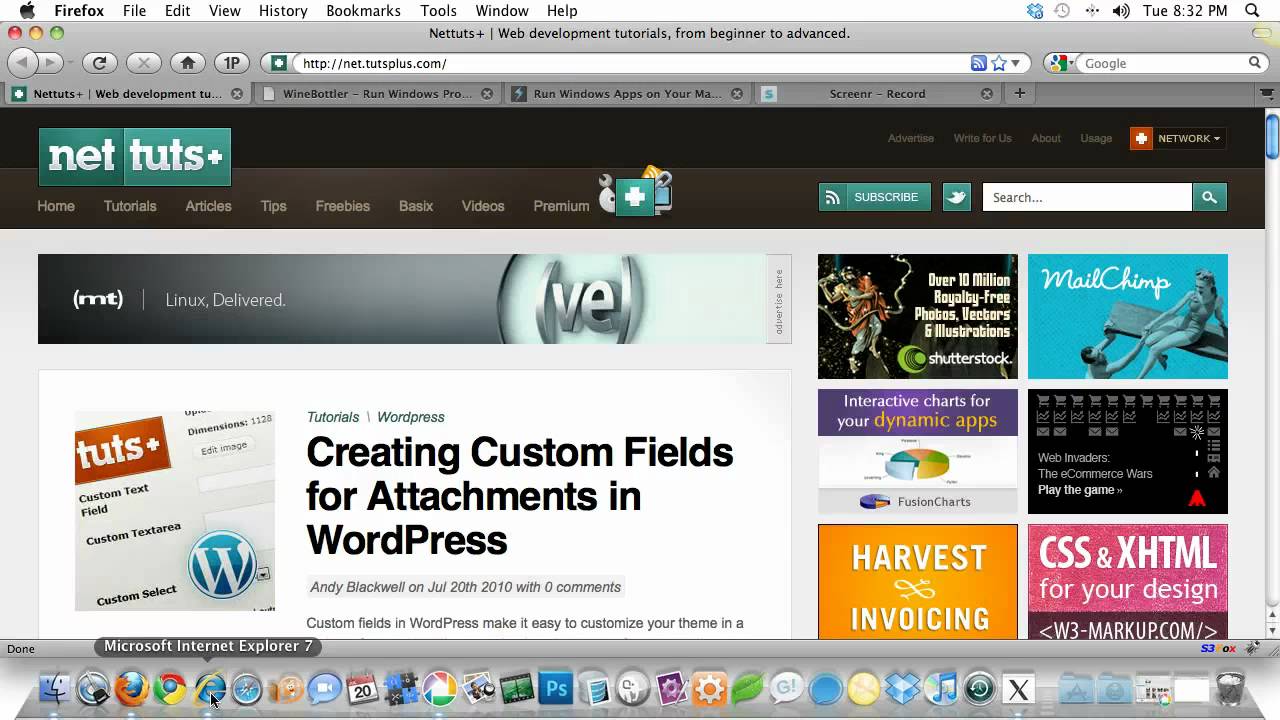Open the Premium navigation link
The height and width of the screenshot is (720, 1280).
point(561,206)
